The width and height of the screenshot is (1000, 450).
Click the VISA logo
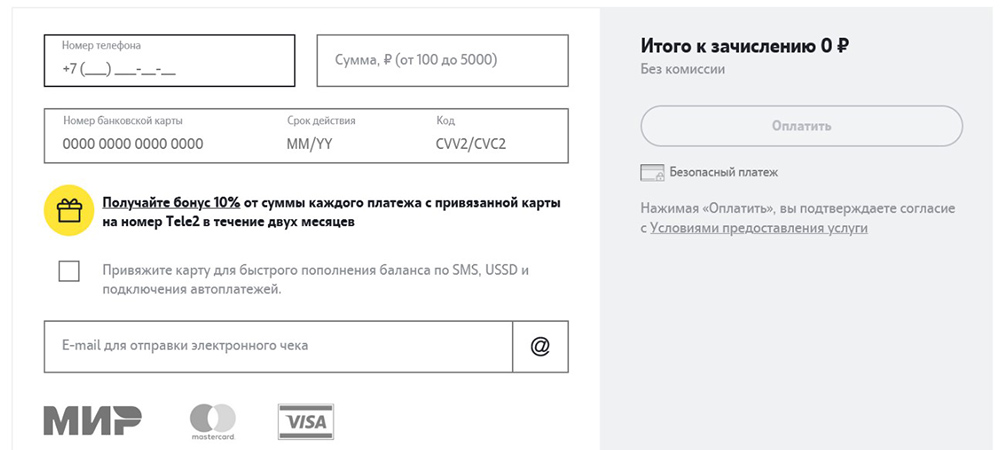click(x=306, y=422)
